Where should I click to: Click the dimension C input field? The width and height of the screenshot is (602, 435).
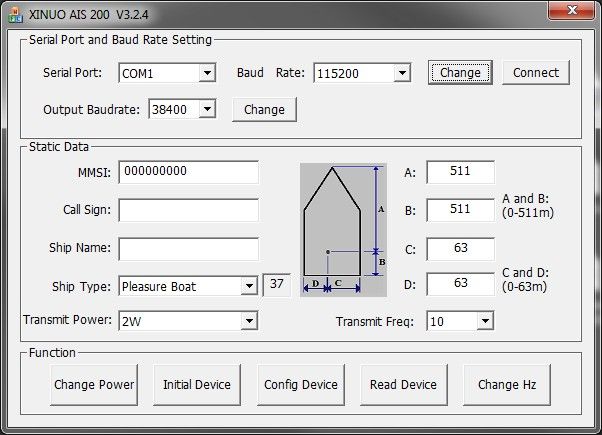pos(460,249)
